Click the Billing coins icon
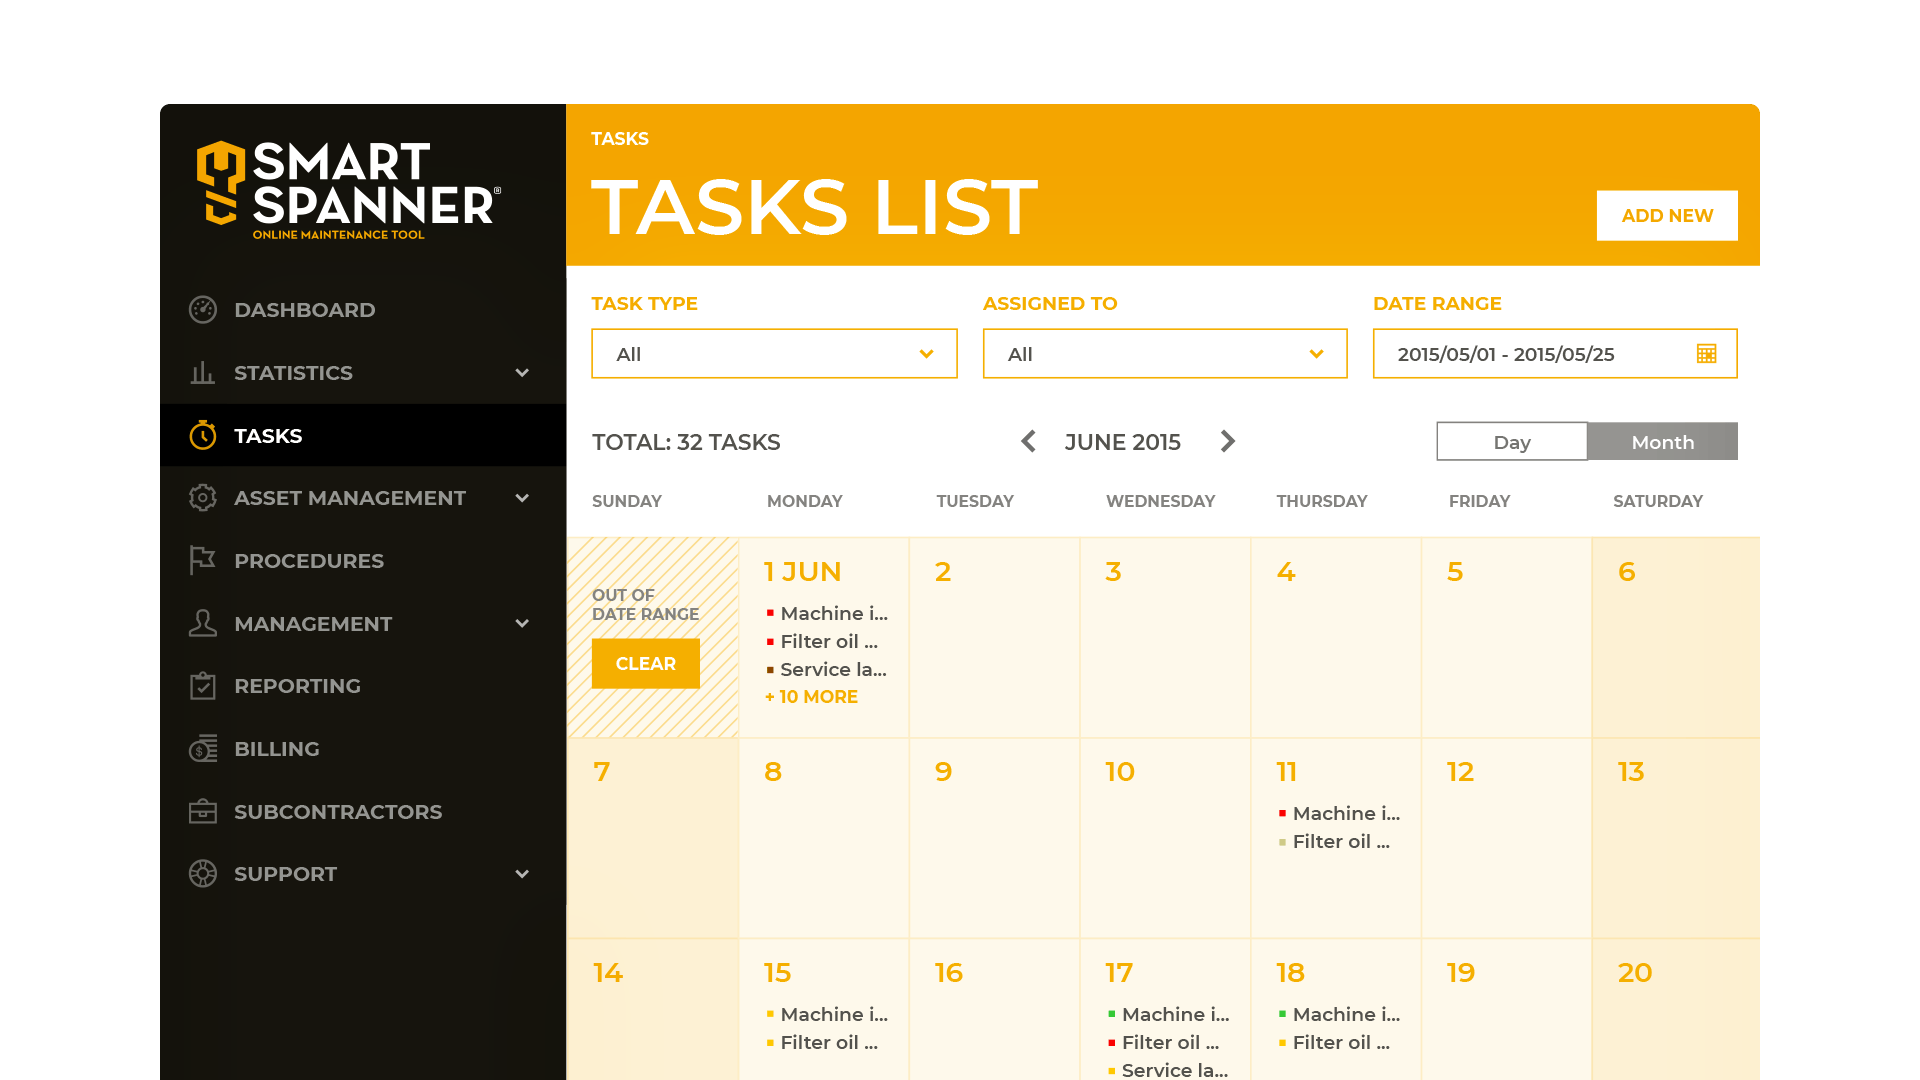The width and height of the screenshot is (1920, 1080). 203,748
